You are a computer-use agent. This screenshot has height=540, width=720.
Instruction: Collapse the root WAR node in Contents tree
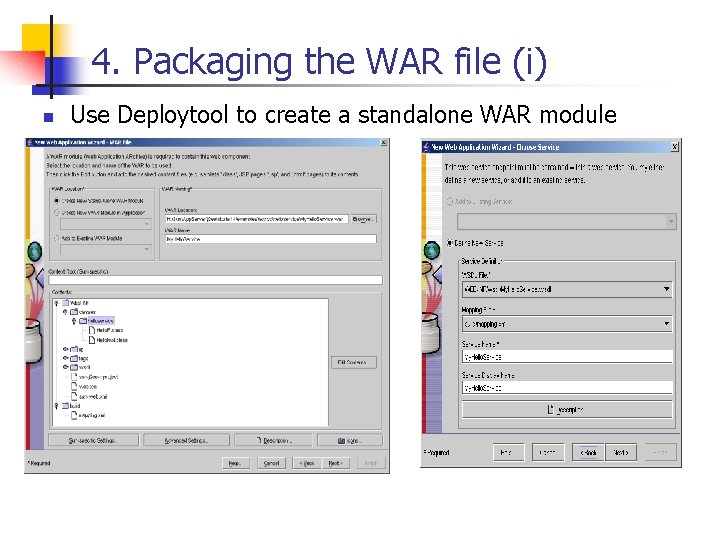pyautogui.click(x=57, y=303)
